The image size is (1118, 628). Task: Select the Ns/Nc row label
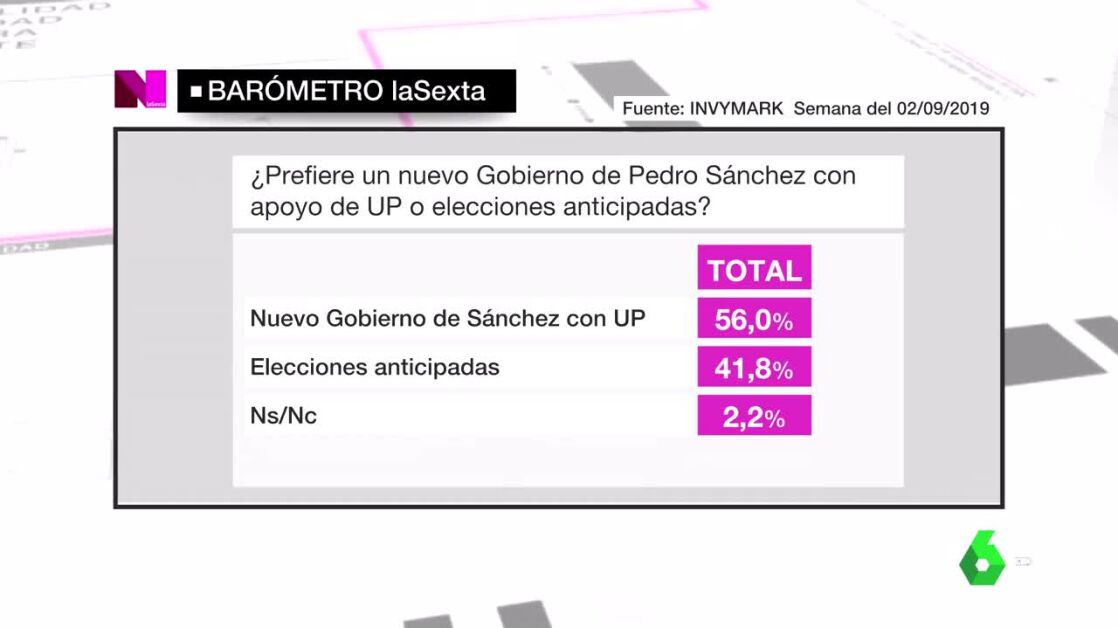(x=283, y=416)
